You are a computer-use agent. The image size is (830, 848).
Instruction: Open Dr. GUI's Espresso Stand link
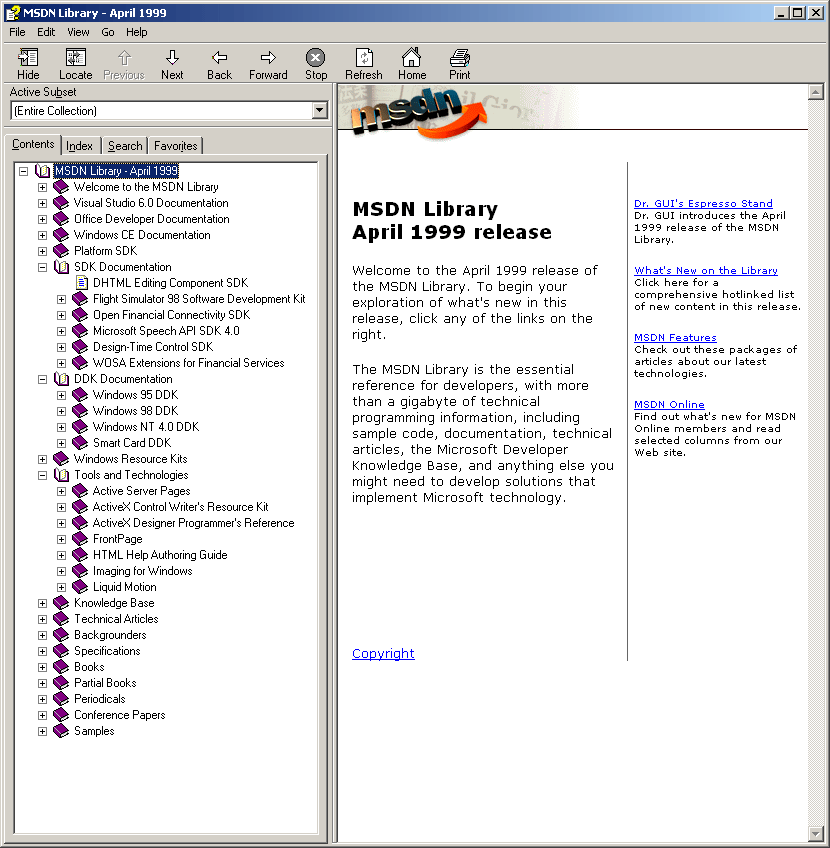coord(703,203)
